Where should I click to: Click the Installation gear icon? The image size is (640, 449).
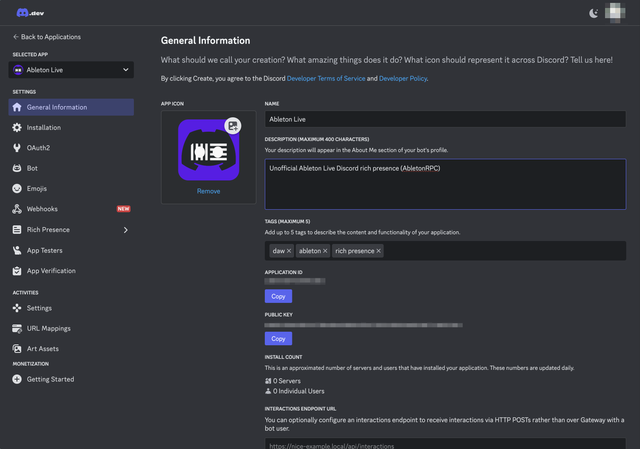17,127
